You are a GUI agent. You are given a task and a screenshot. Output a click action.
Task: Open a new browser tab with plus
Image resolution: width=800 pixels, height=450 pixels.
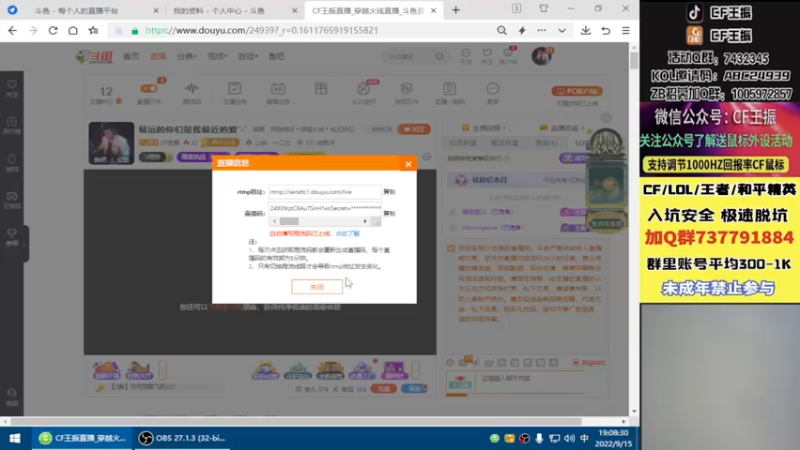pyautogui.click(x=456, y=10)
